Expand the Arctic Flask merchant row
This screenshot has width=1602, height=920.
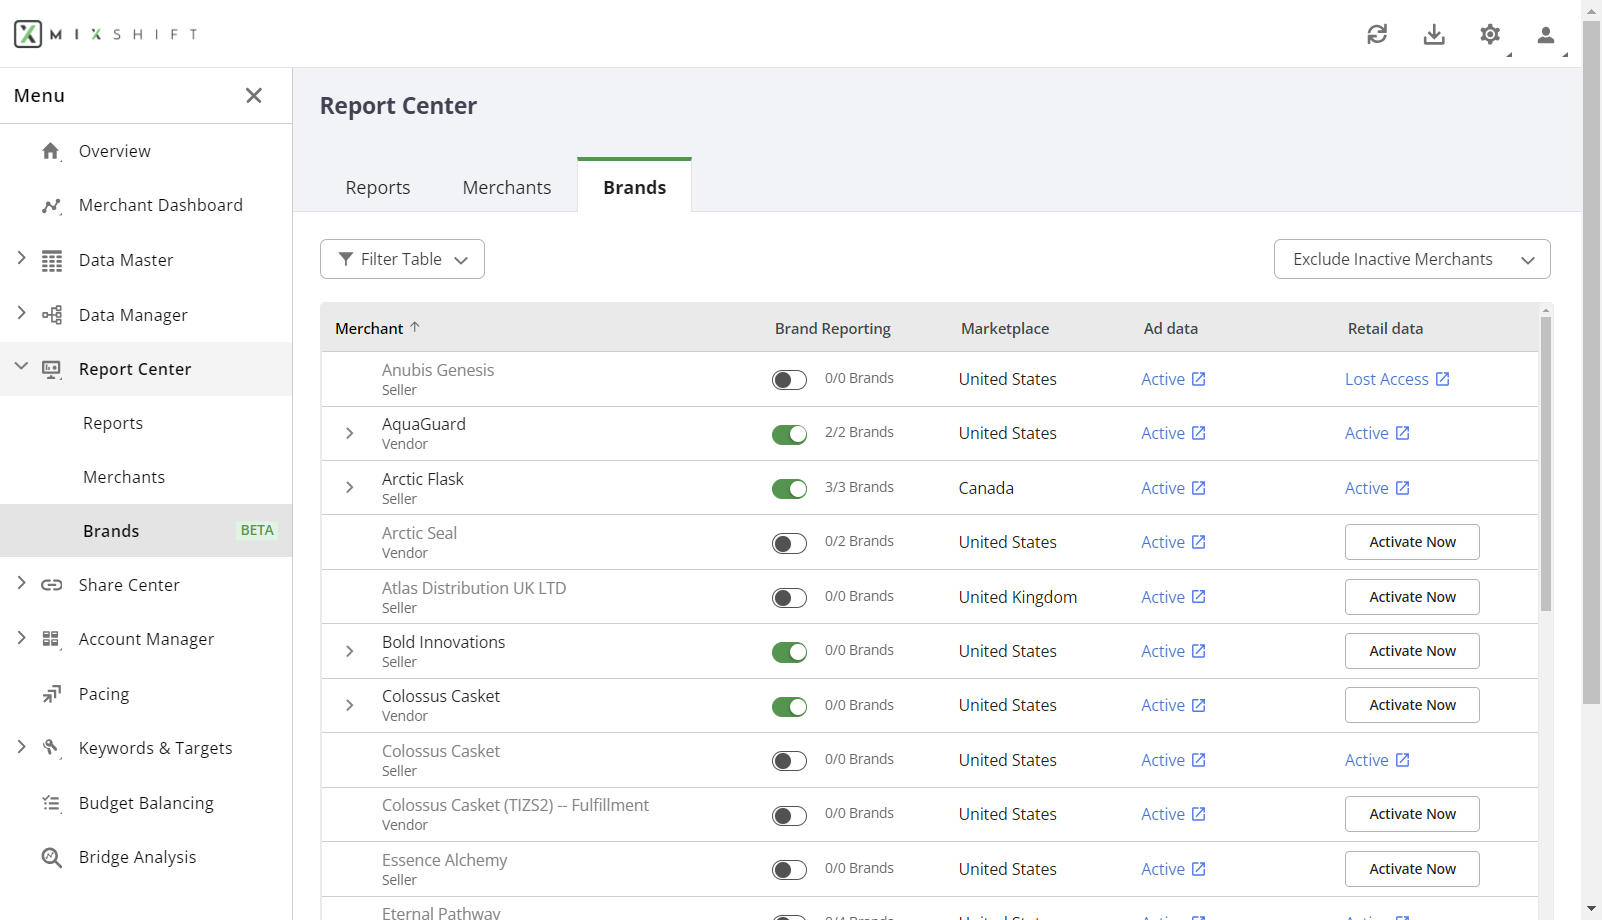tap(349, 488)
